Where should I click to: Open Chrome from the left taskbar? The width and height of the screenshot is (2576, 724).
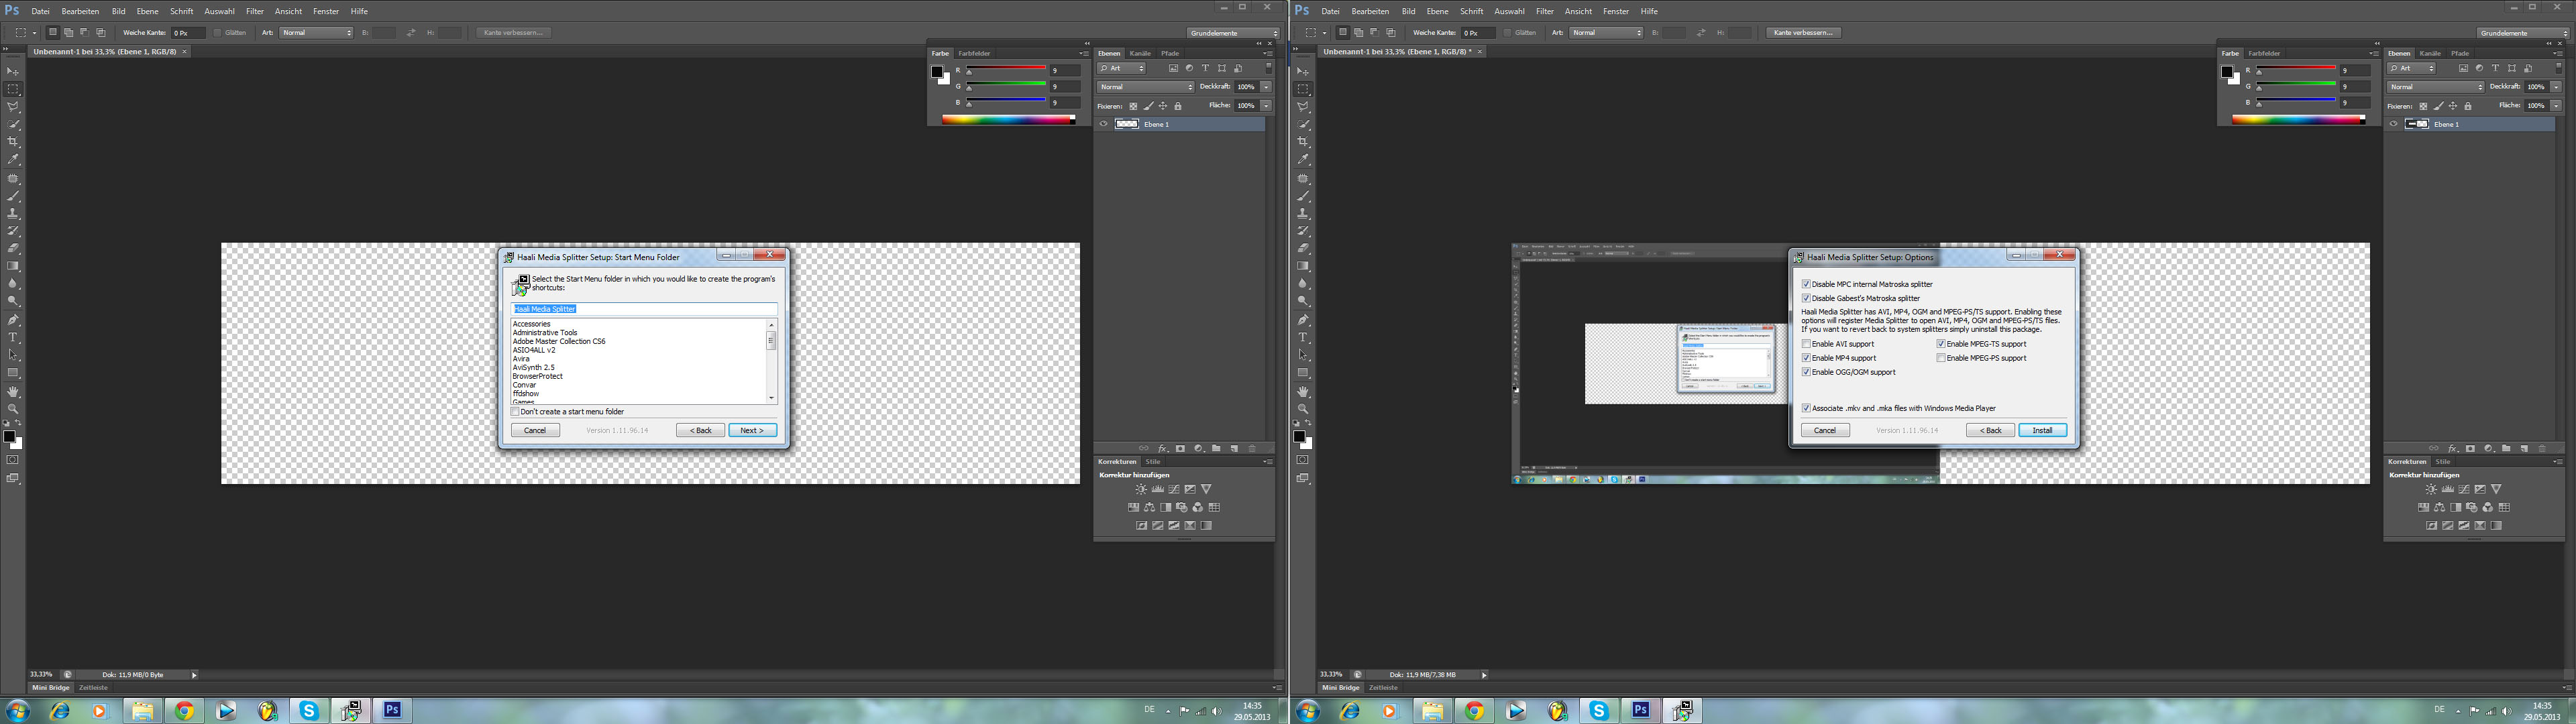pyautogui.click(x=184, y=711)
